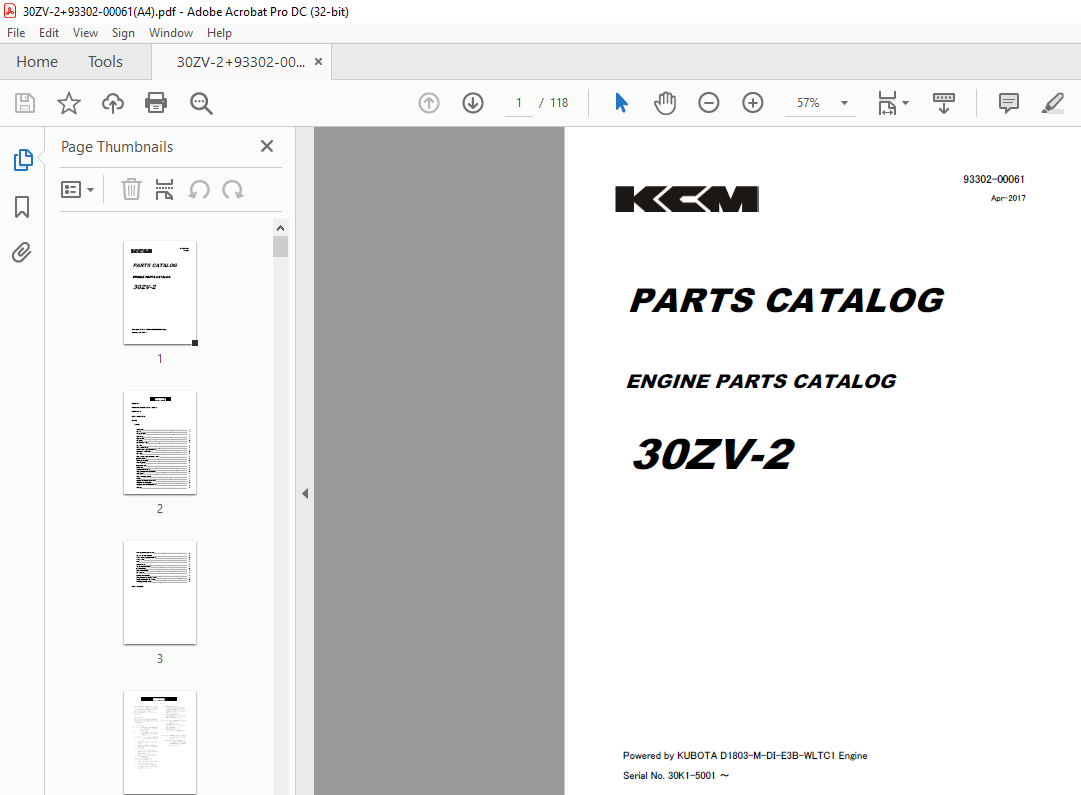This screenshot has width=1081, height=795.
Task: Rotate page counterclockwise
Action: [199, 190]
